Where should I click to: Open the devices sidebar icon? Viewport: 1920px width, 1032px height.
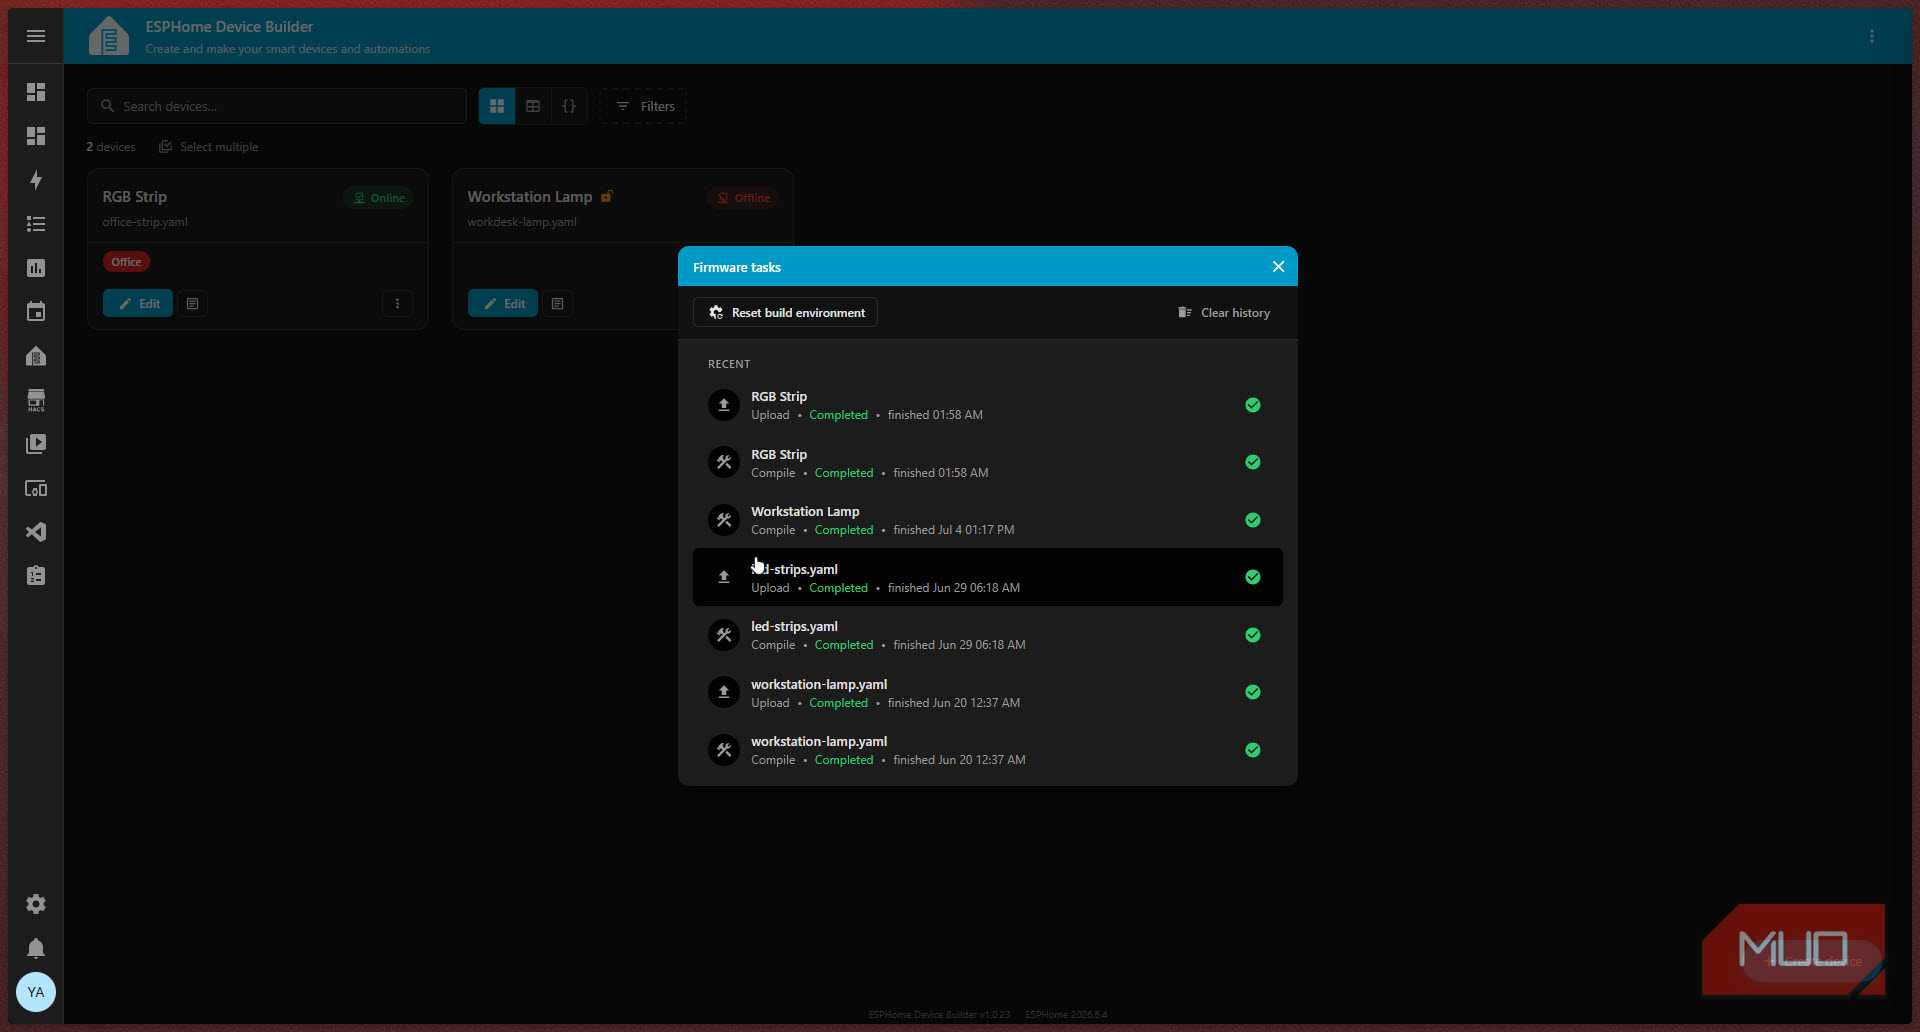click(x=36, y=488)
